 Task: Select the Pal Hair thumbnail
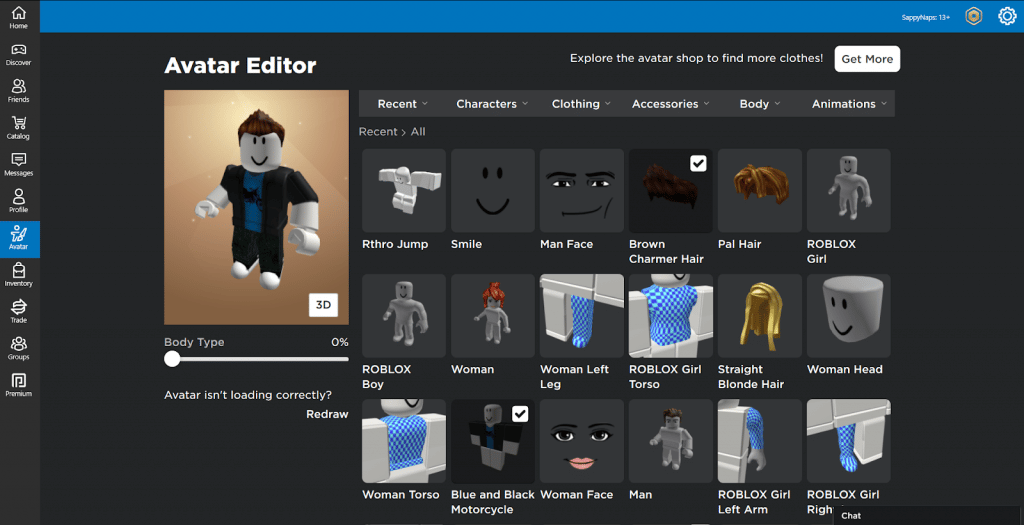tap(760, 190)
